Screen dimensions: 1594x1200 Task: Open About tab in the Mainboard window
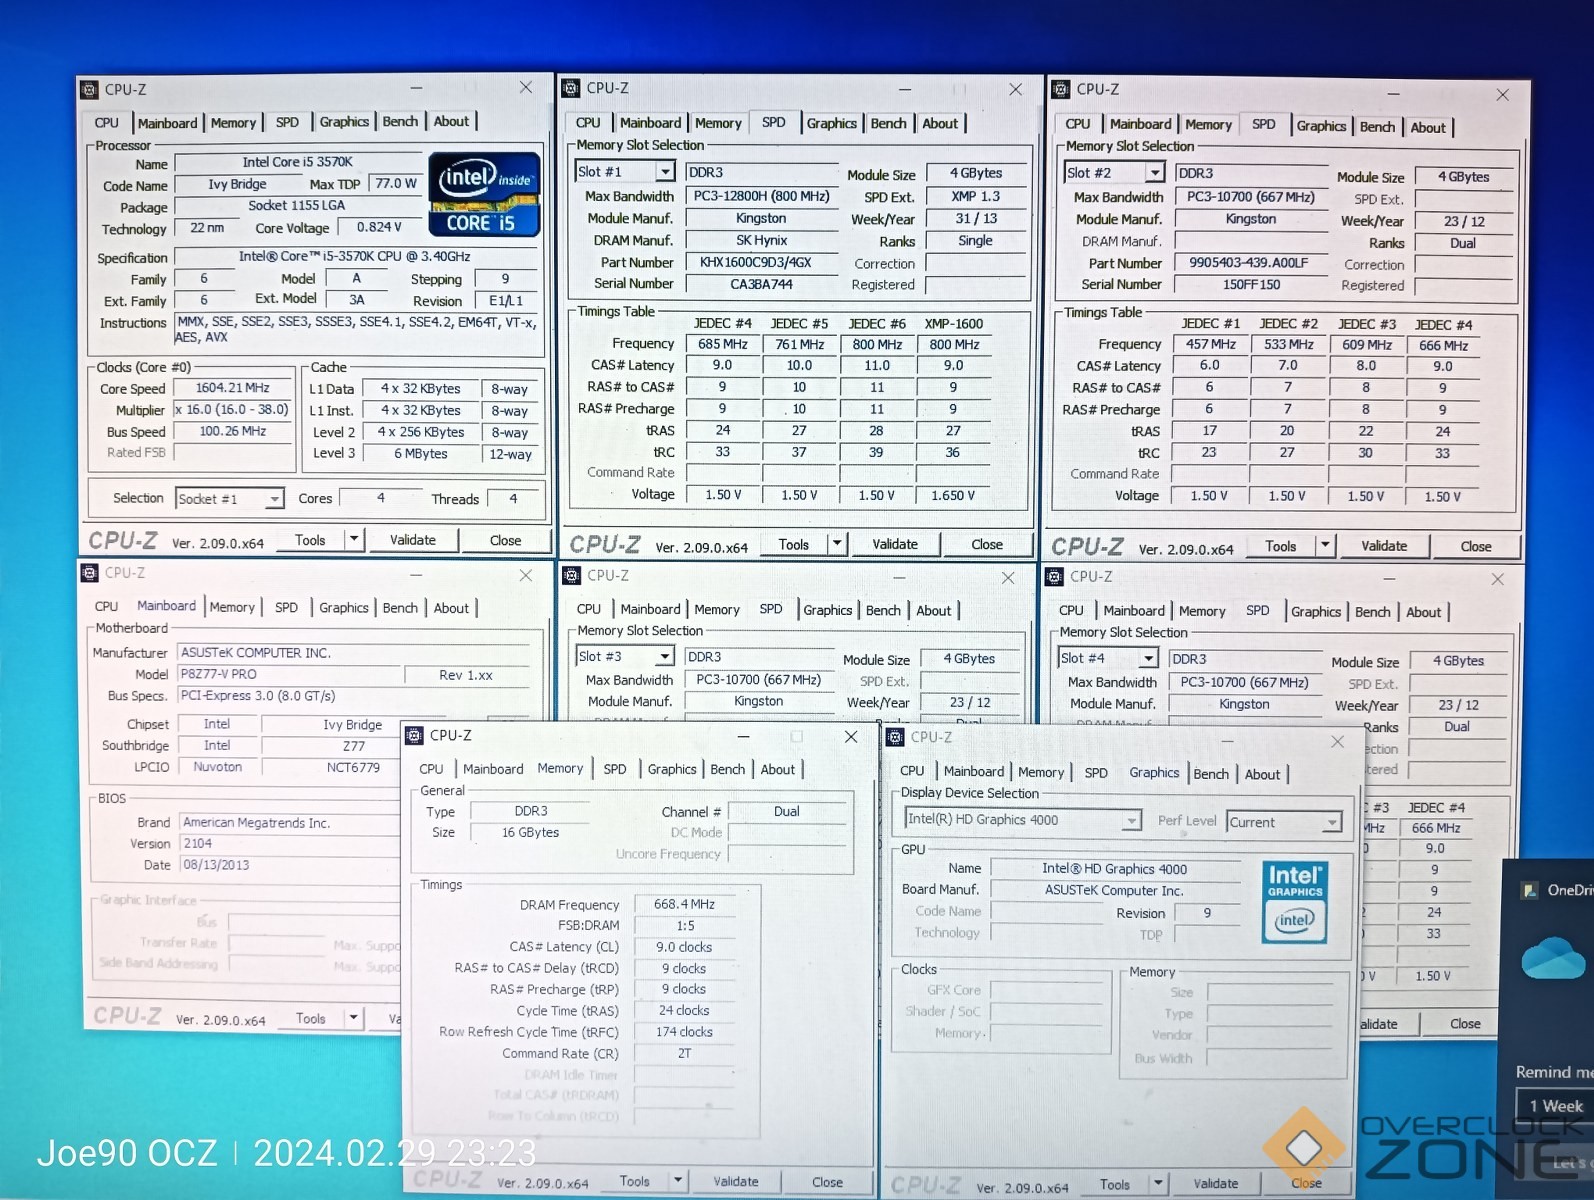tap(451, 608)
